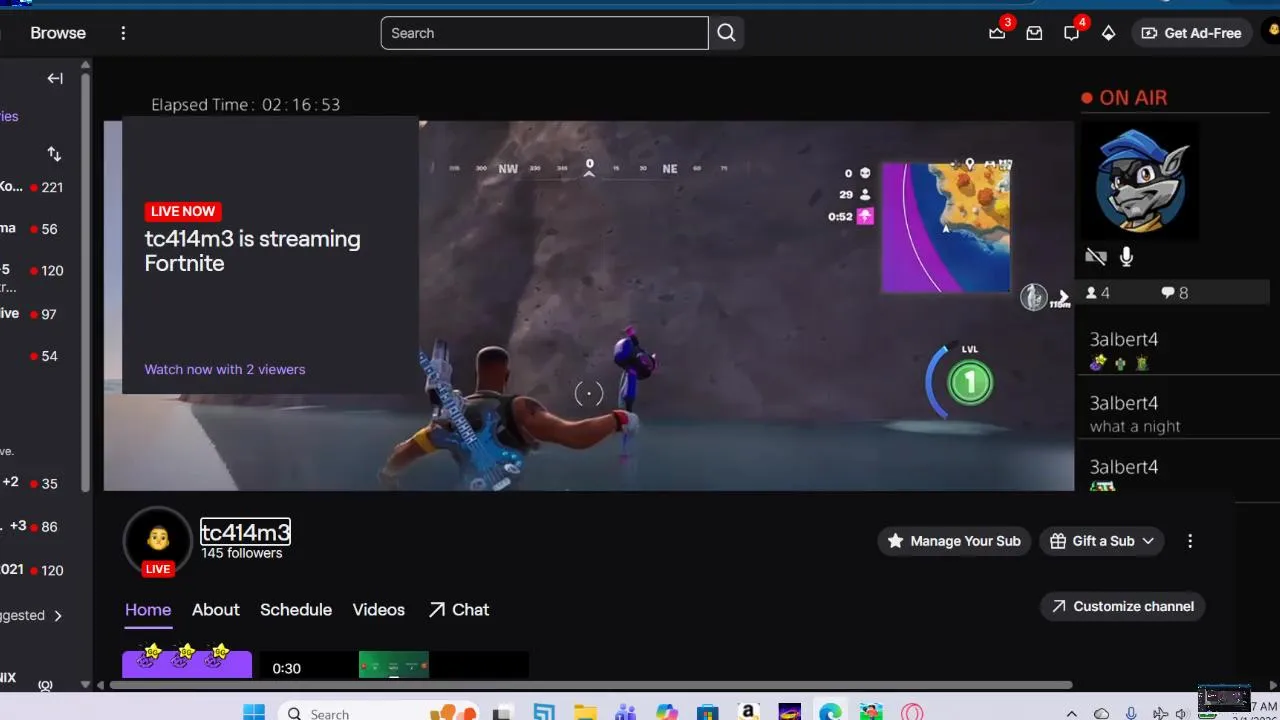This screenshot has height=720, width=1280.
Task: Open the channel options three-dot menu
Action: (x=1190, y=541)
